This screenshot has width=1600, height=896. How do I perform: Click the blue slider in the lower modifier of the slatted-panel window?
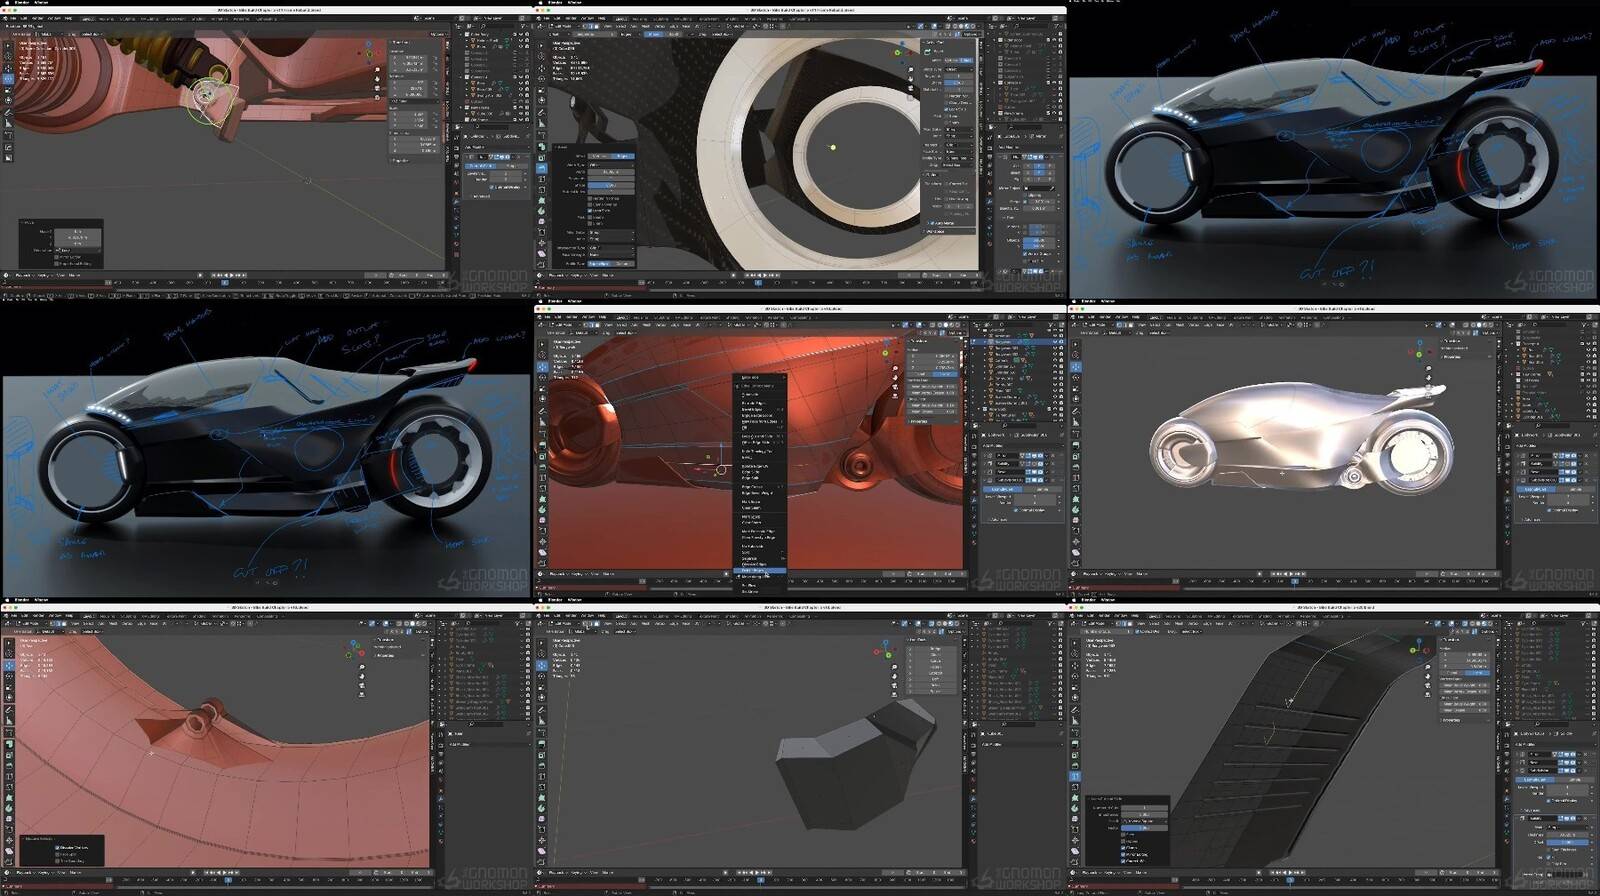1568,842
